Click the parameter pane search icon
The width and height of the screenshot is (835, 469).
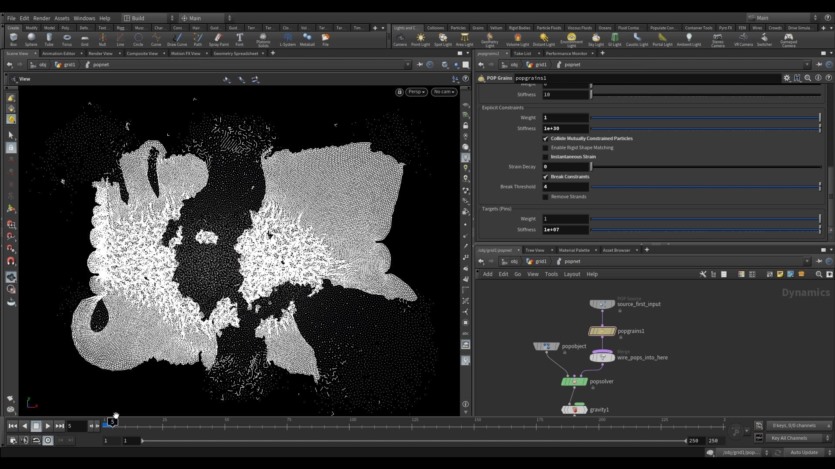pyautogui.click(x=808, y=78)
